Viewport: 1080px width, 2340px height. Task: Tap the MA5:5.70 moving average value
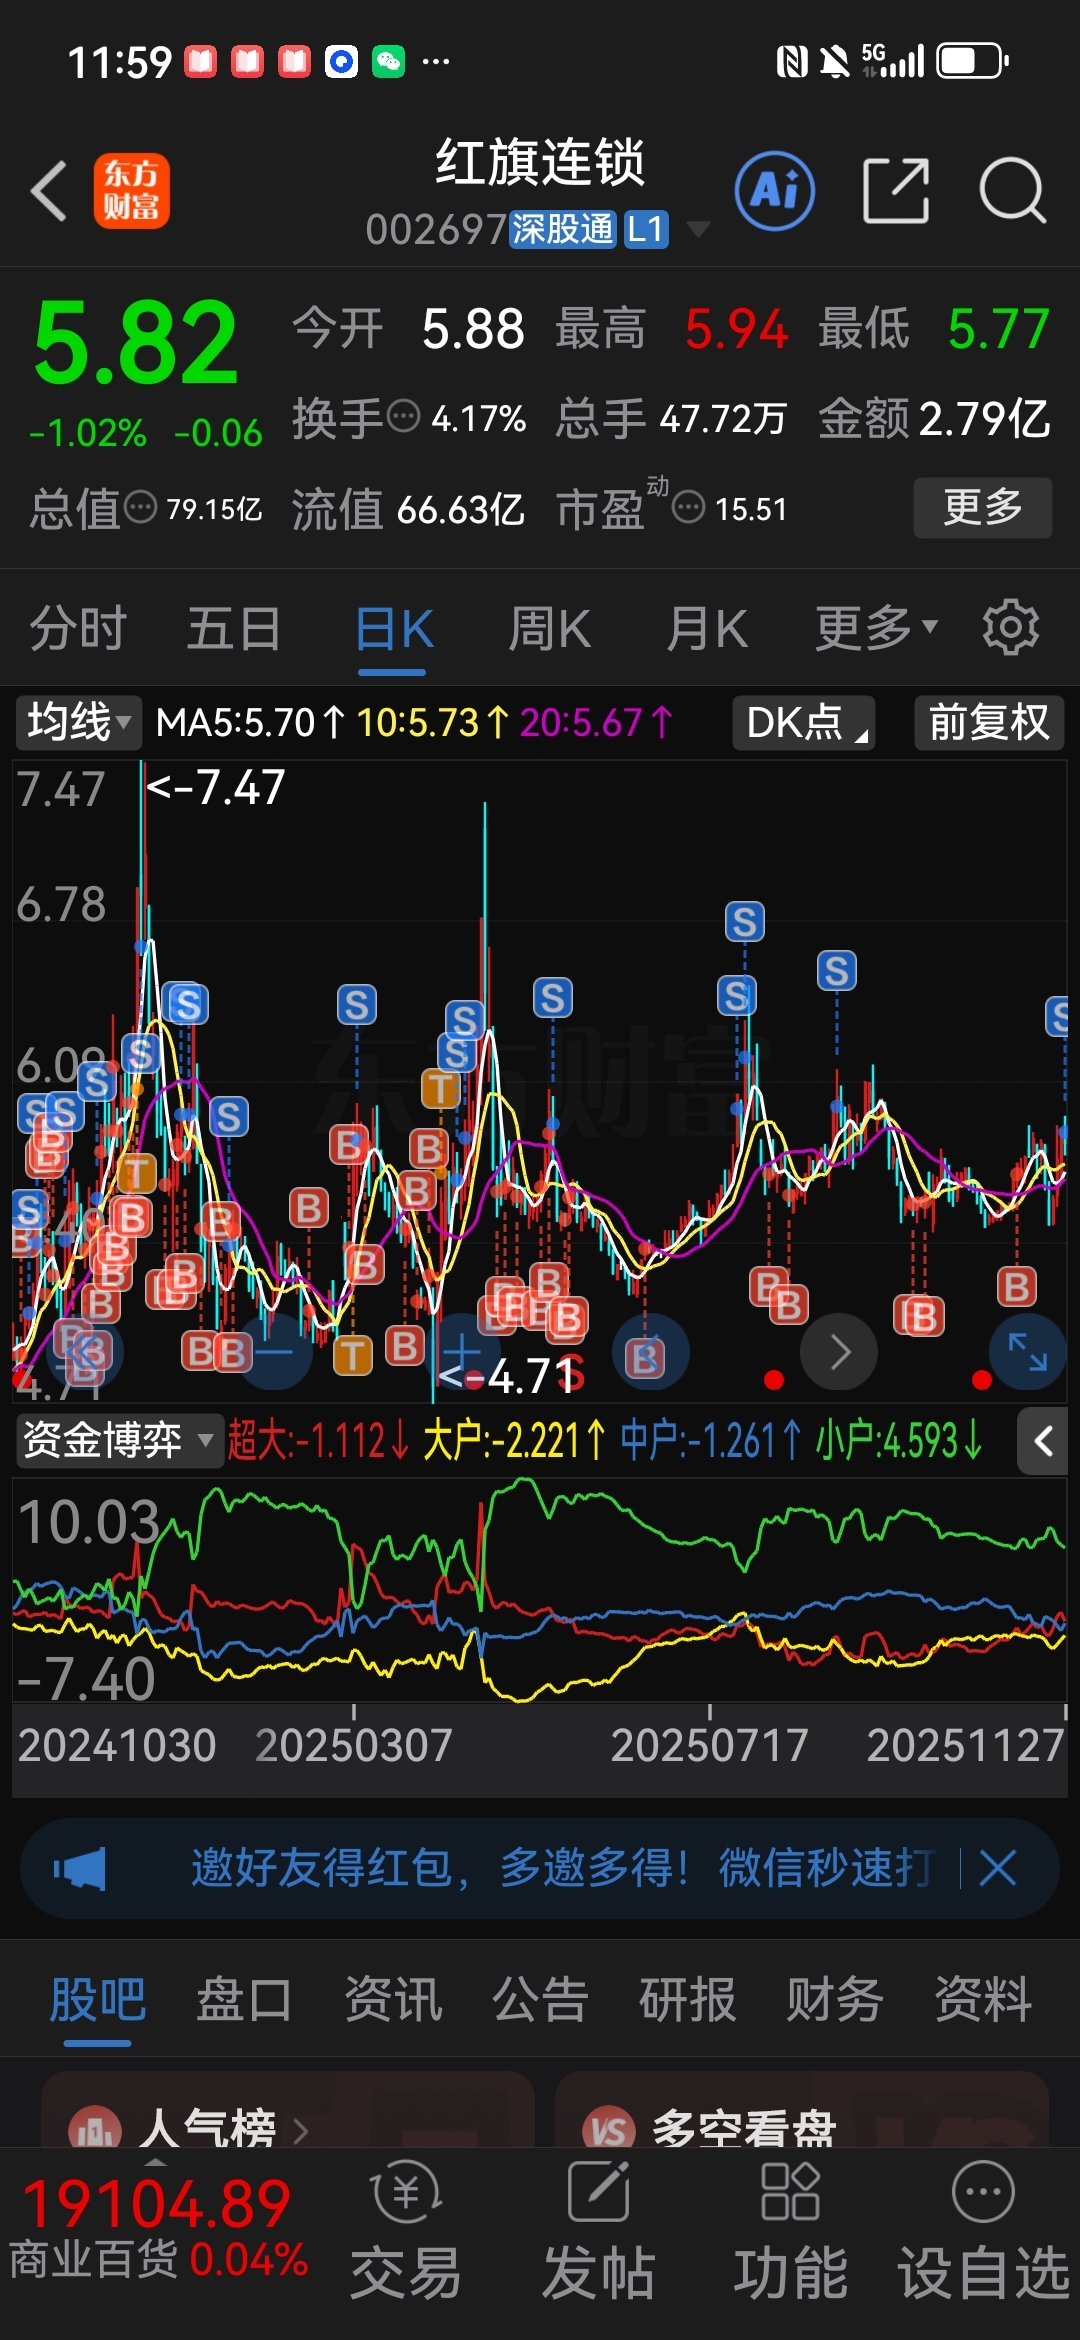(251, 722)
